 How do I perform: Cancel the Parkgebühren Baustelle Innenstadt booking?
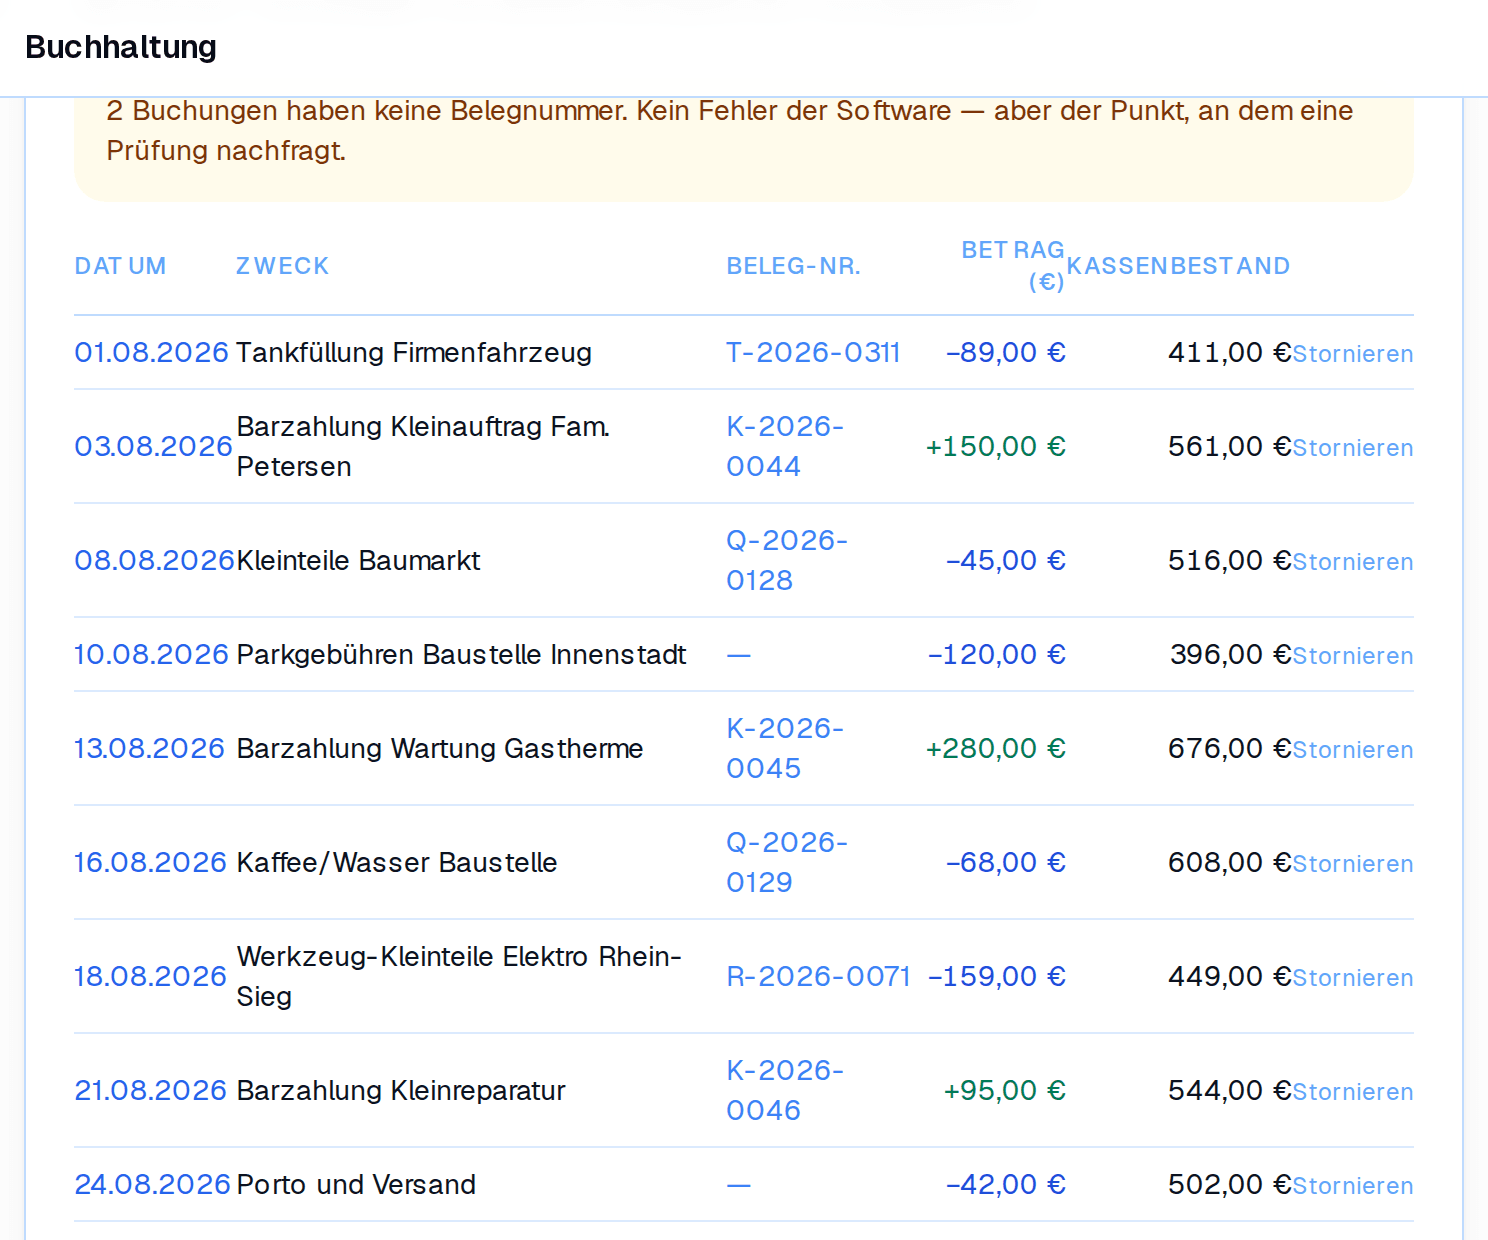(1352, 656)
